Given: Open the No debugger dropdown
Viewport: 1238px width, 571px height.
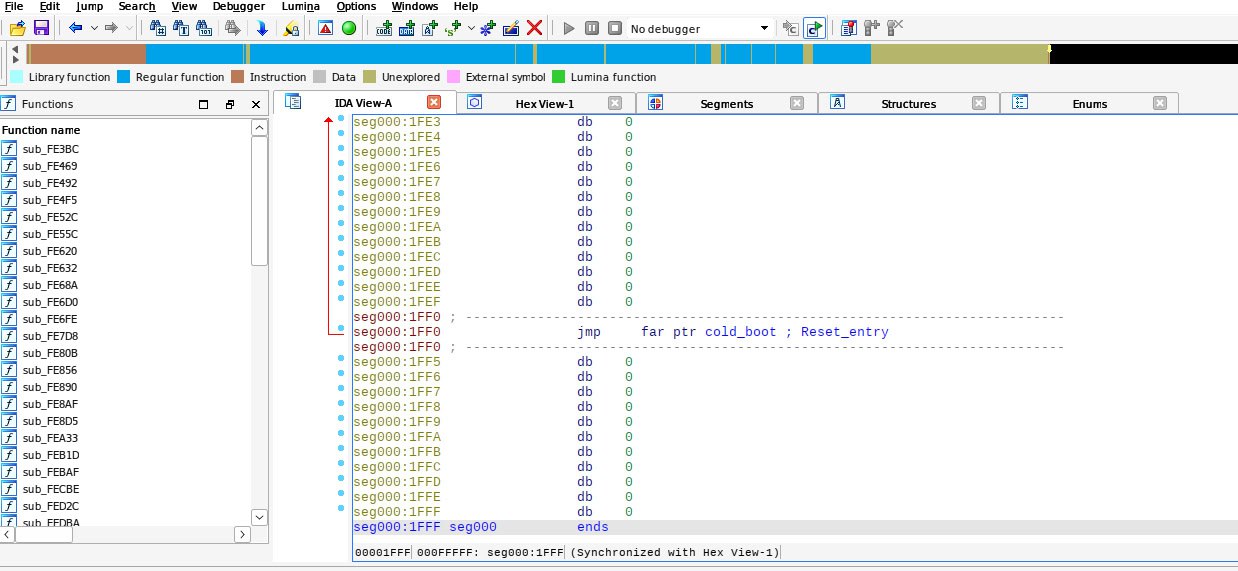Looking at the screenshot, I should tap(765, 29).
